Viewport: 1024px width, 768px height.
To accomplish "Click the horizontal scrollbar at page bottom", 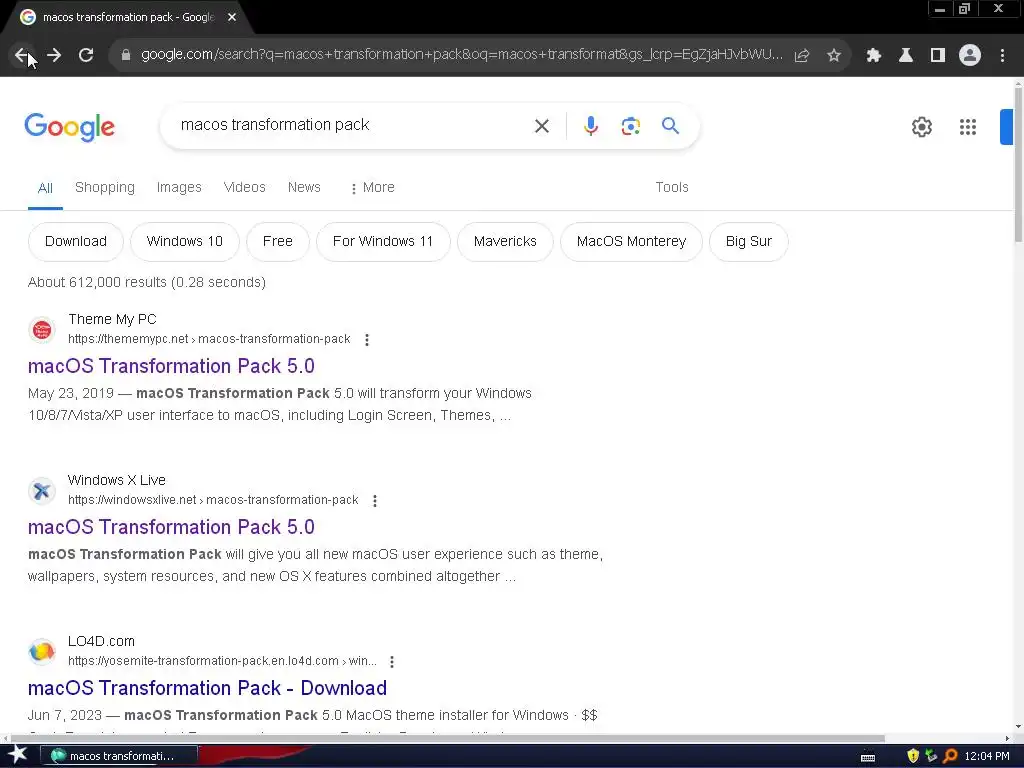I will (x=447, y=739).
